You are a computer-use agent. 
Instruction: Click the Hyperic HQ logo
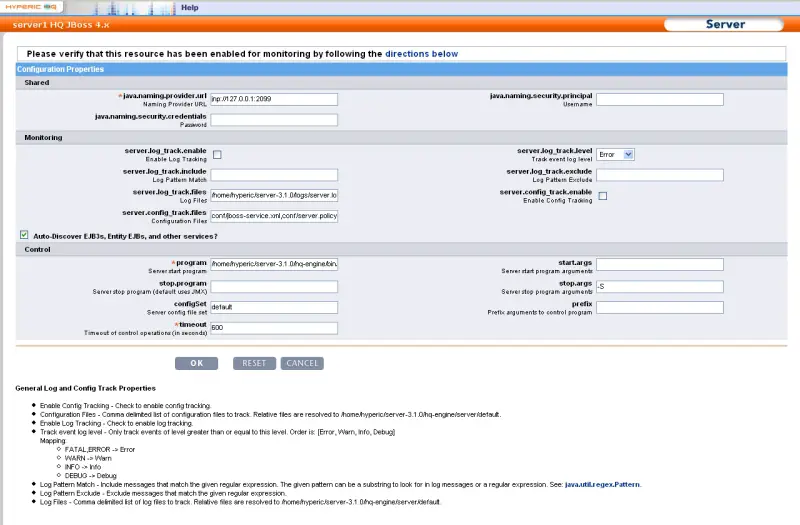[31, 7]
